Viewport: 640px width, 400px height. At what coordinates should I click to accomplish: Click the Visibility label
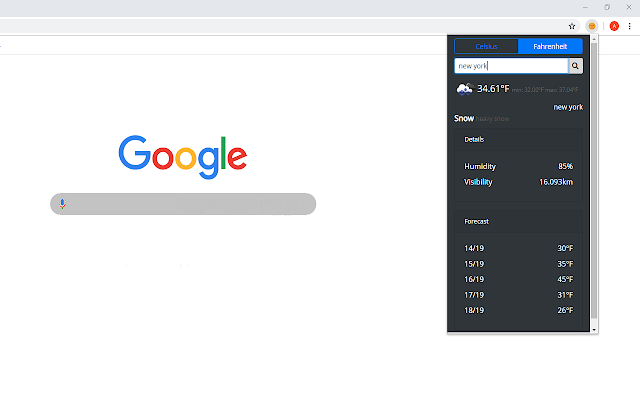[478, 182]
